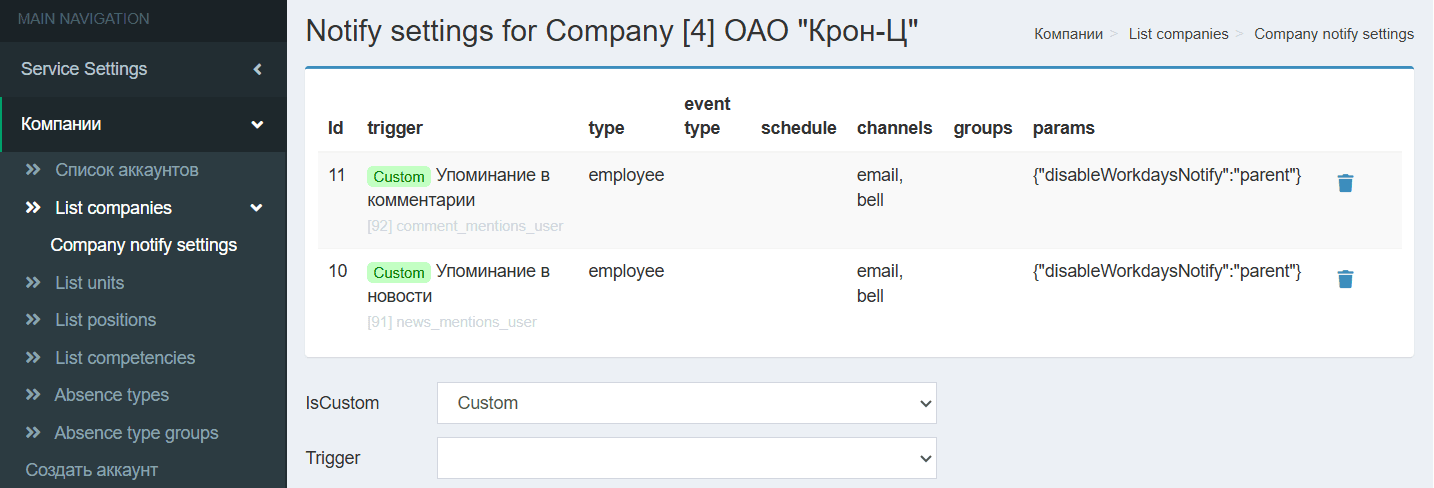Open the Trigger dropdown
The image size is (1434, 488).
click(686, 458)
